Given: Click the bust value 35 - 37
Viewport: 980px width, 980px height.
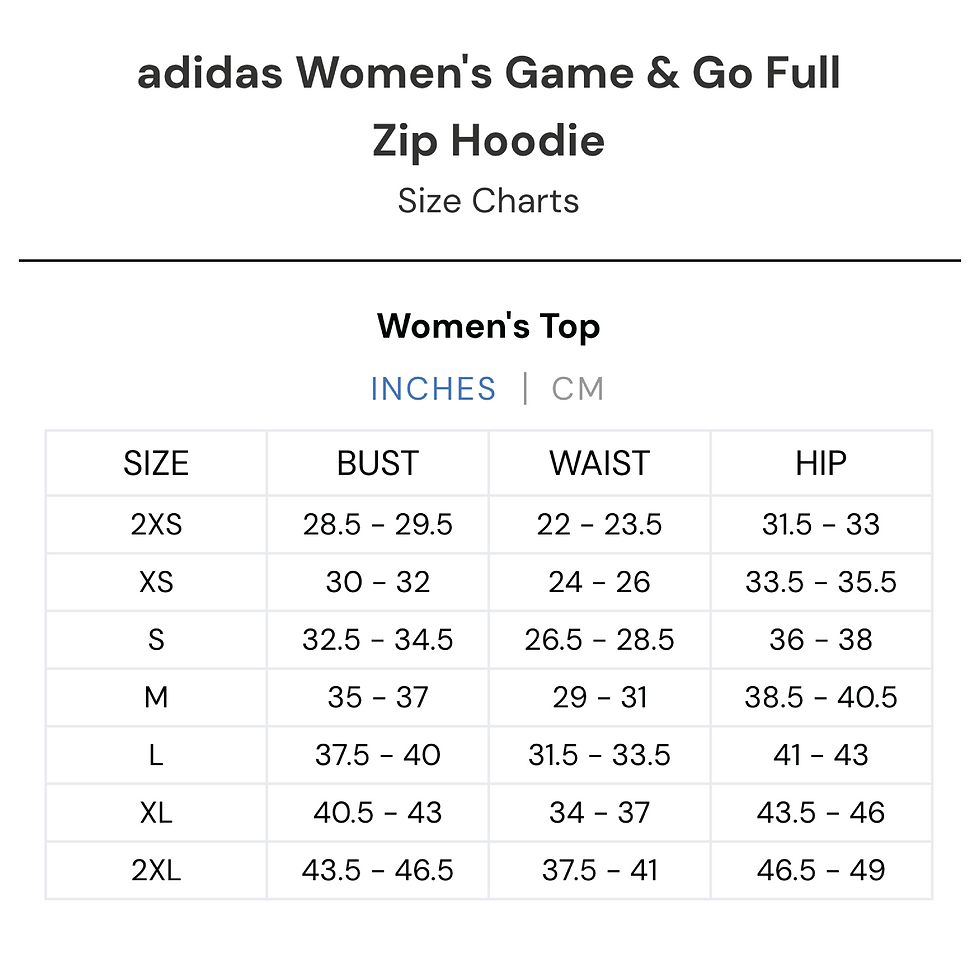Looking at the screenshot, I should point(378,697).
